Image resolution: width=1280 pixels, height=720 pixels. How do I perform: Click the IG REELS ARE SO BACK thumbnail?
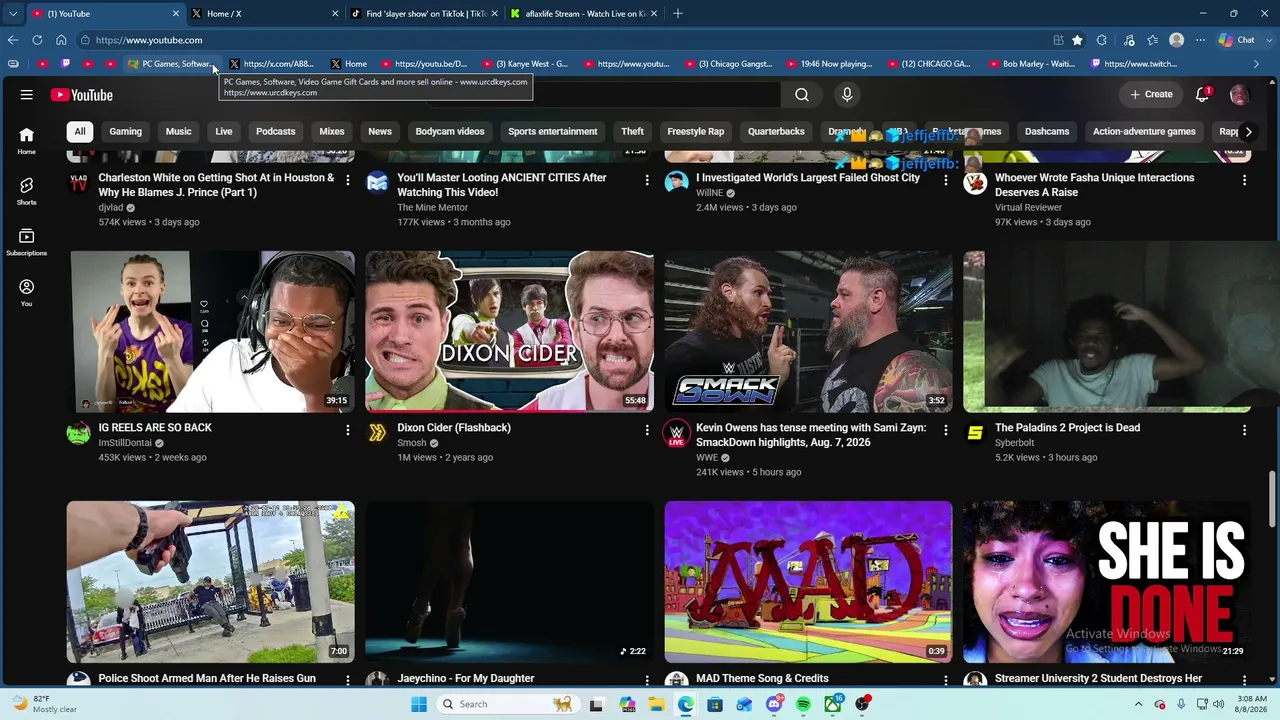(211, 332)
